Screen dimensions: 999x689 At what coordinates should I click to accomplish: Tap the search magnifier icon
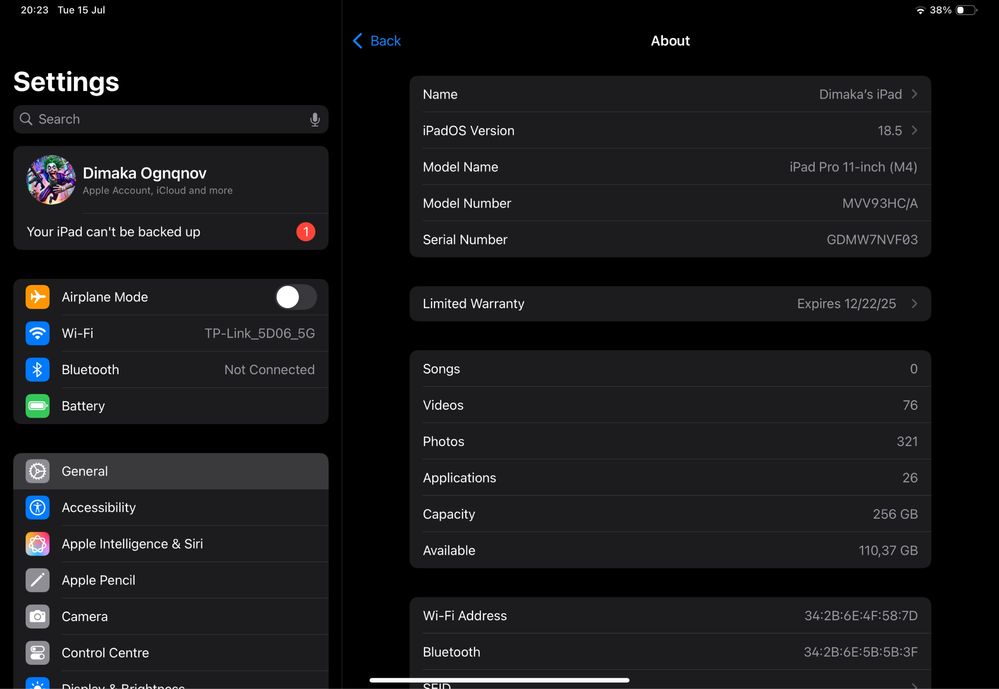pyautogui.click(x=26, y=119)
